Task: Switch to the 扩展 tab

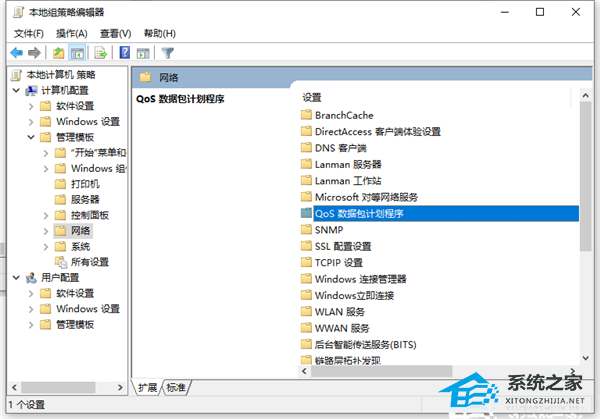Action: [x=147, y=388]
